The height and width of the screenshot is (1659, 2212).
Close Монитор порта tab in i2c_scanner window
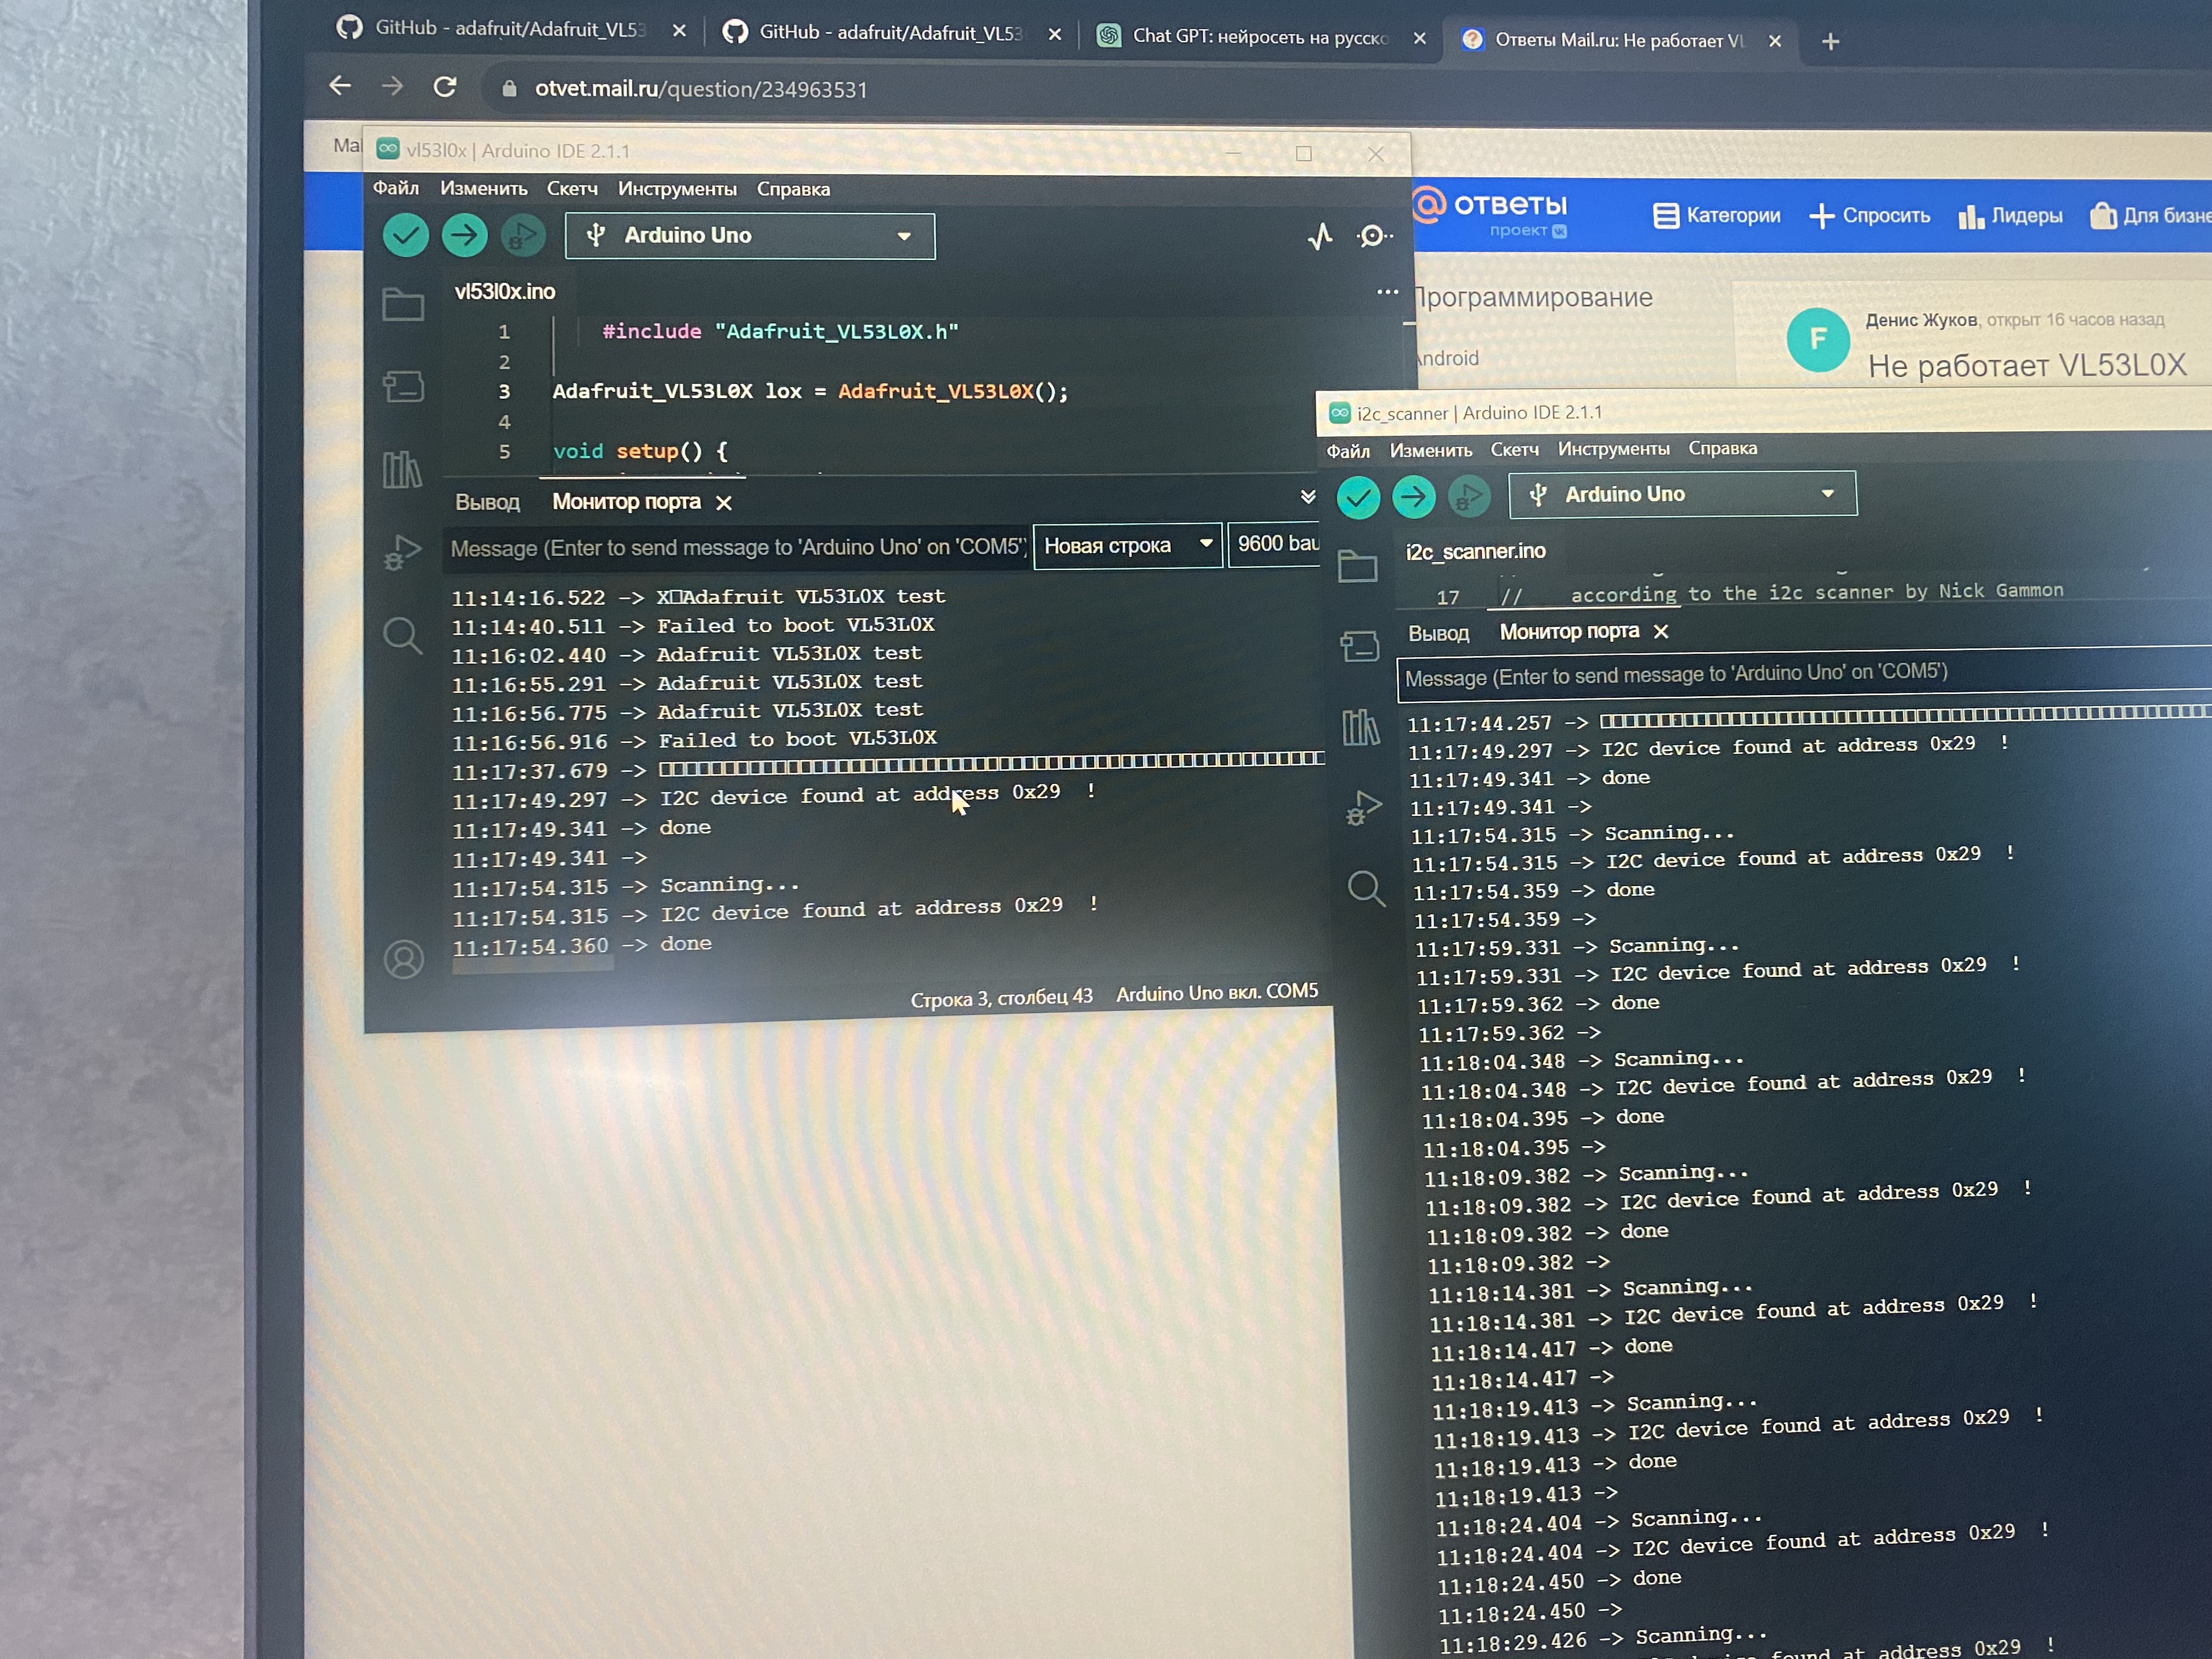point(1661,631)
